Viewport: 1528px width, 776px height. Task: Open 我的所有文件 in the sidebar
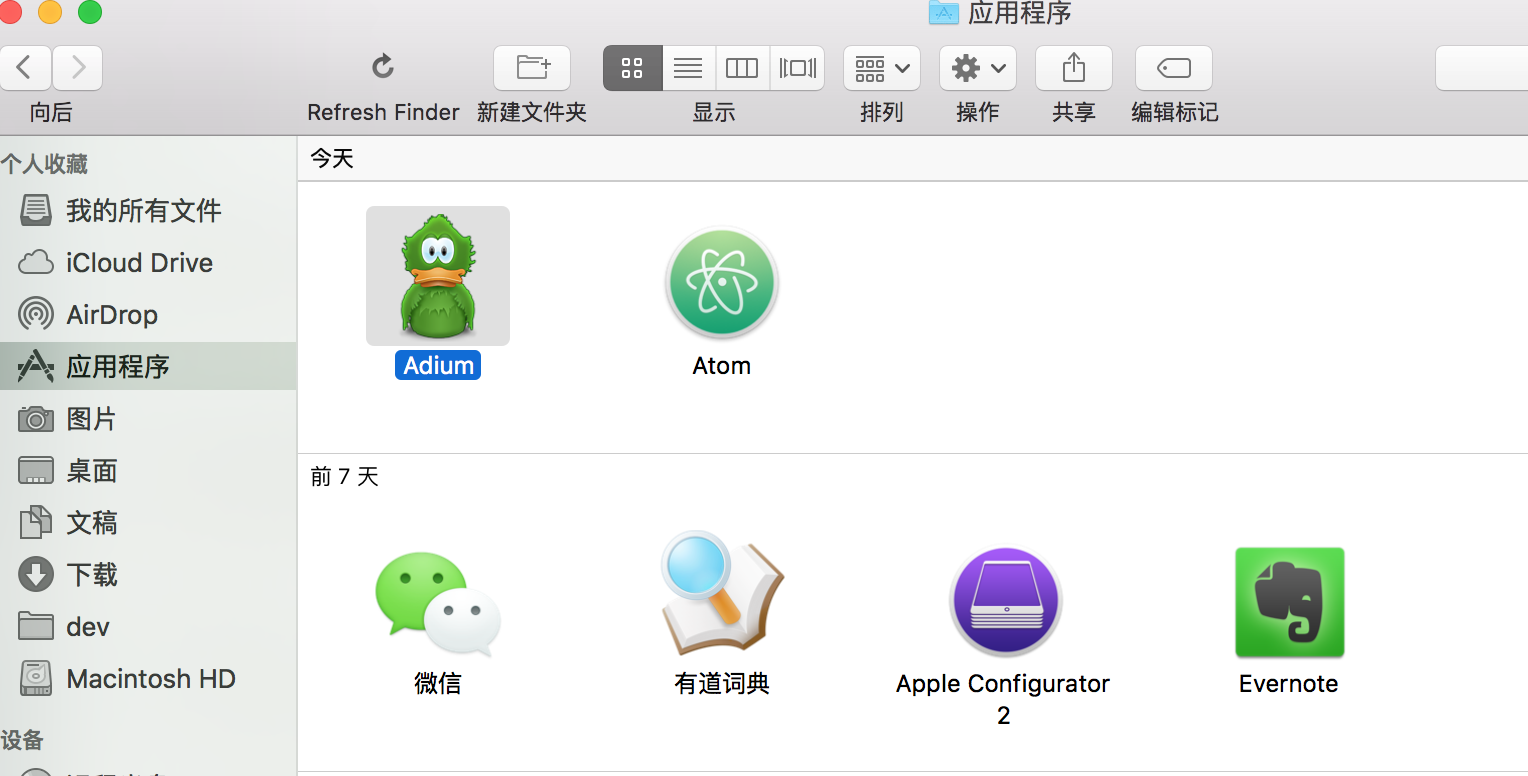click(x=148, y=211)
